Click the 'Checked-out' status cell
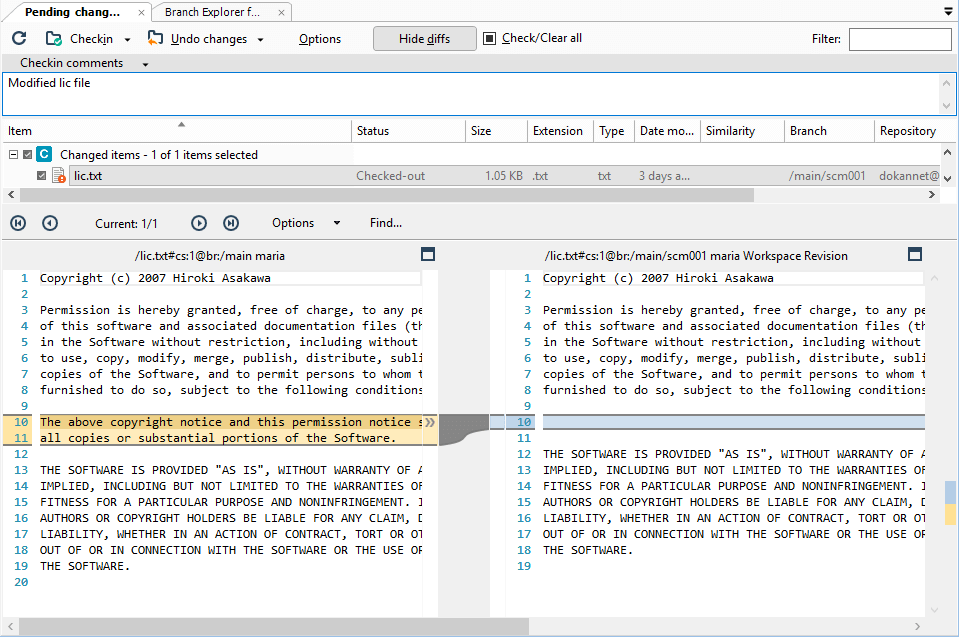Image resolution: width=959 pixels, height=637 pixels. [390, 176]
